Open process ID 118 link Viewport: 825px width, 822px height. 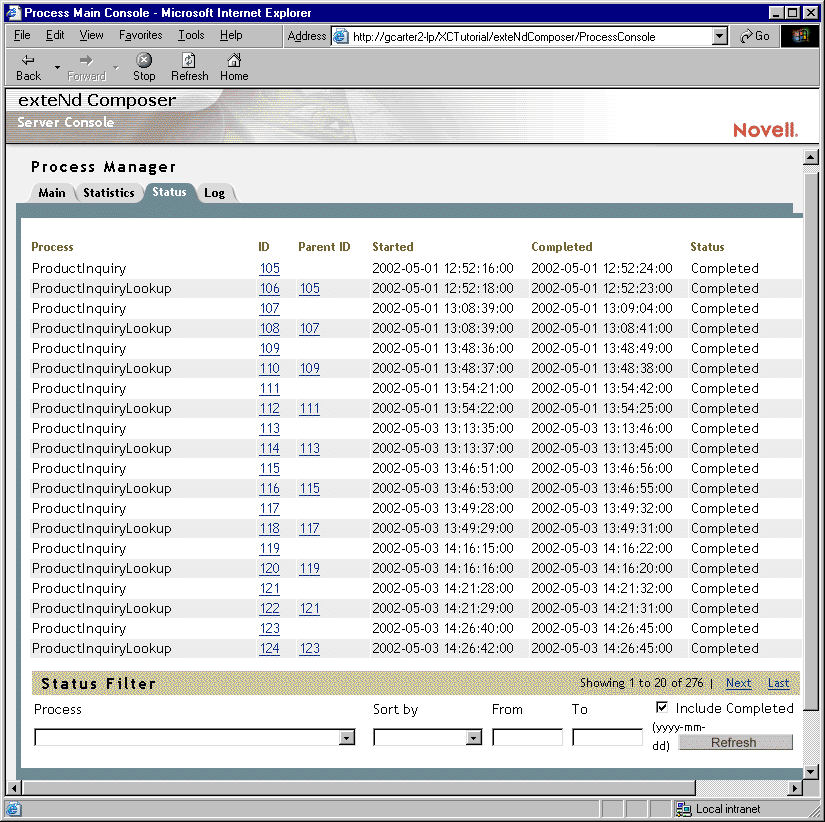[269, 528]
